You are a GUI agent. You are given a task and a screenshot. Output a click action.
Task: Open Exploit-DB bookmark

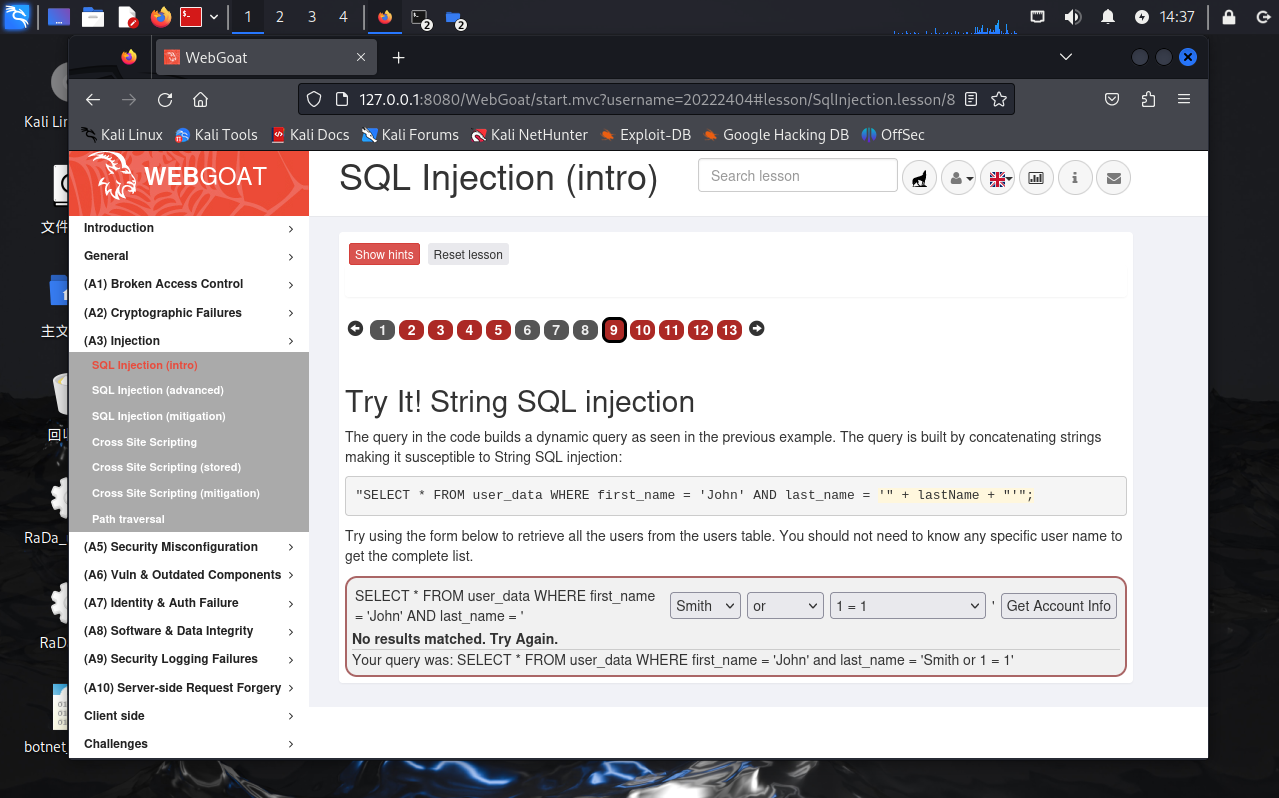(x=646, y=135)
